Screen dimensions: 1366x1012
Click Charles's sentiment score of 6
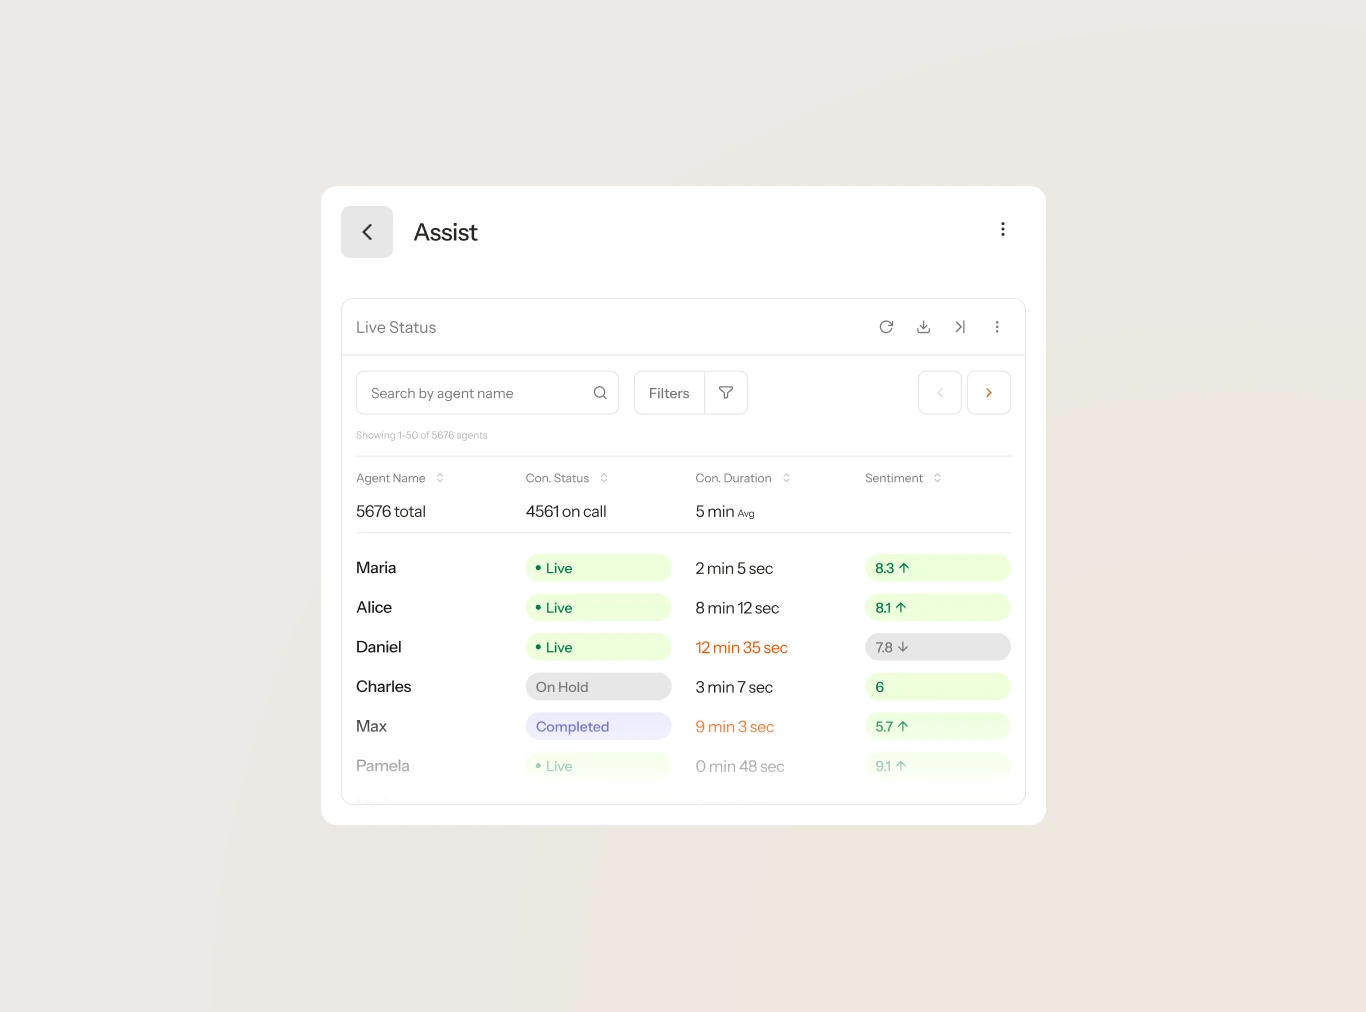938,687
